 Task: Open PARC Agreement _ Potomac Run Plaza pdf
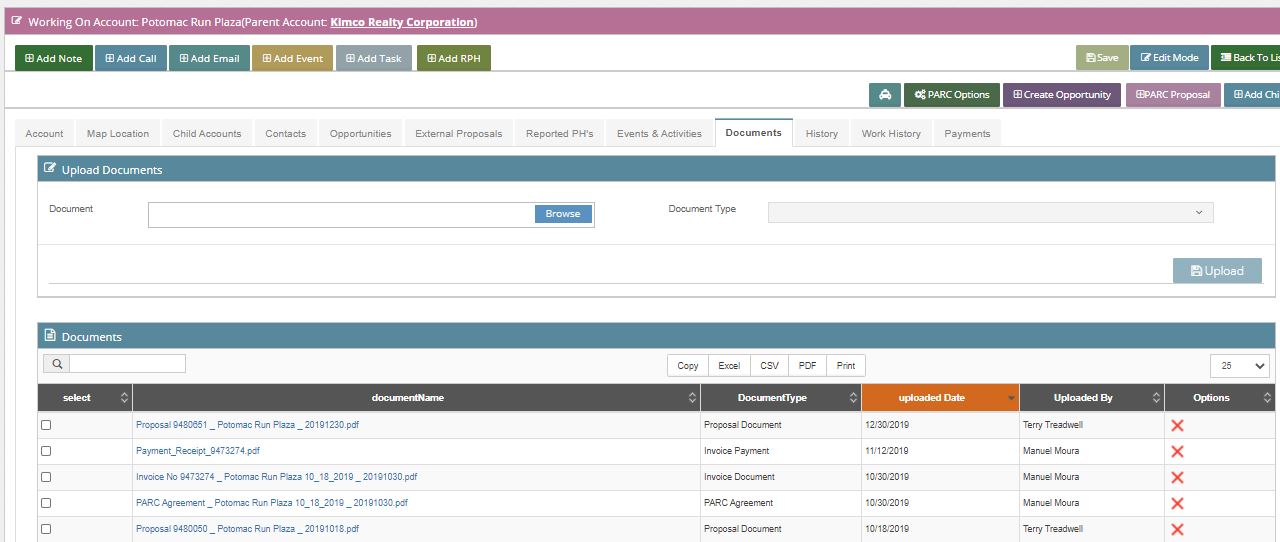[272, 503]
